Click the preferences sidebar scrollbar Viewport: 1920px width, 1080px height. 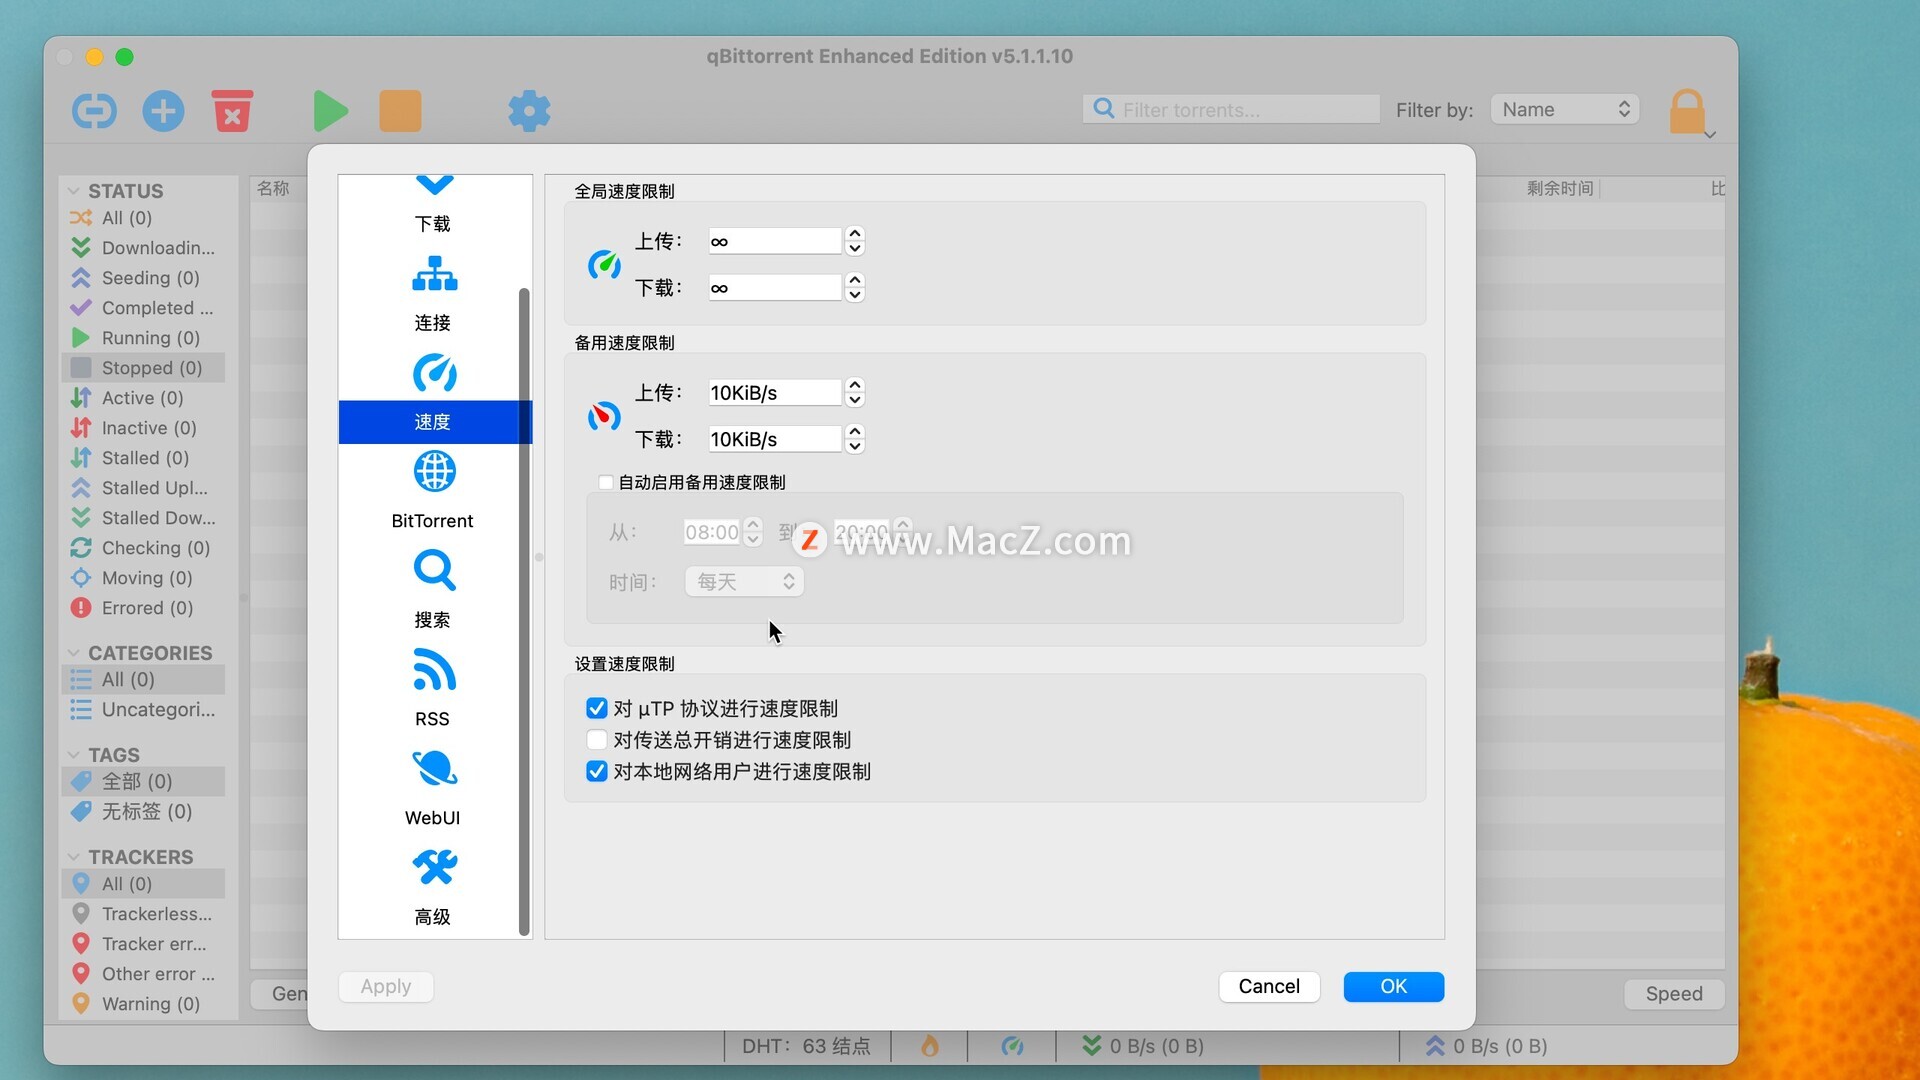(523, 610)
